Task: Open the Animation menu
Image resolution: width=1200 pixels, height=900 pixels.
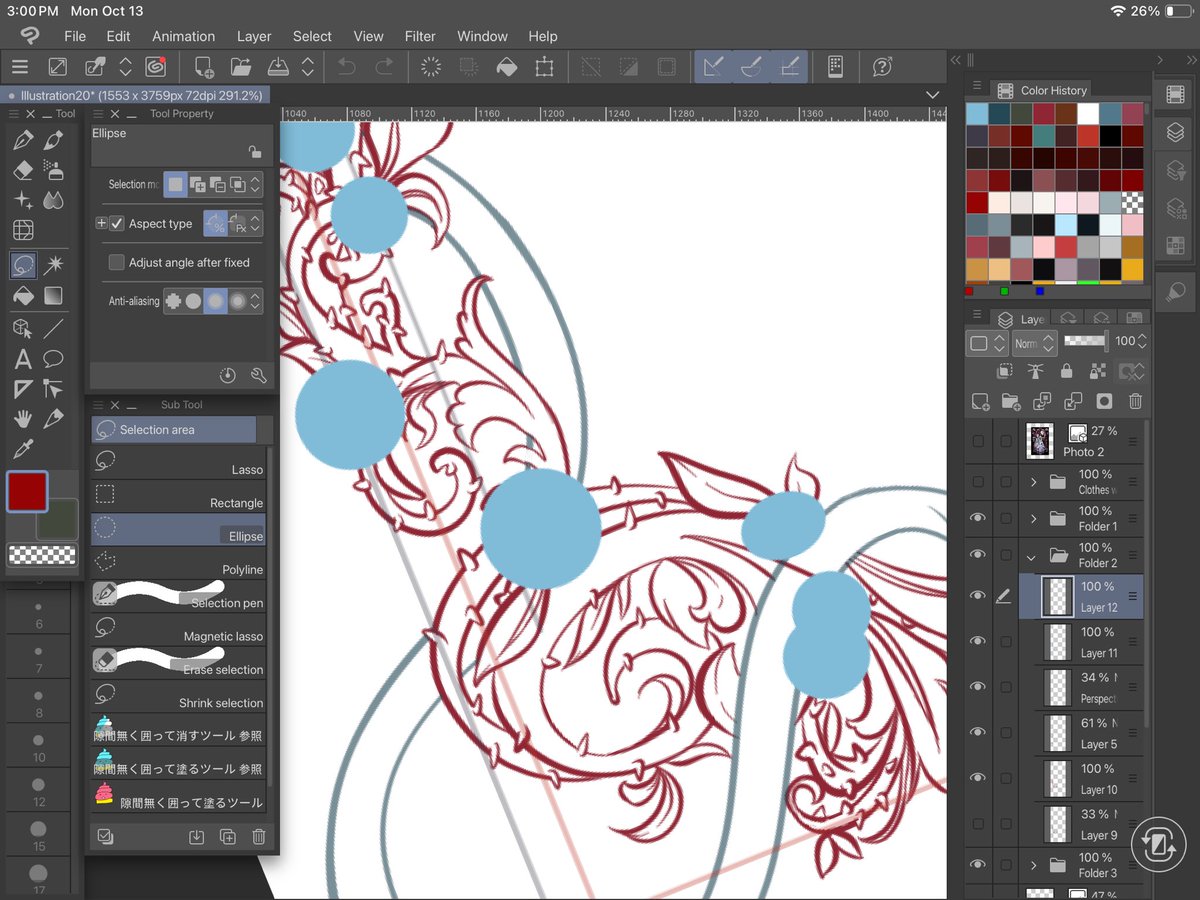Action: click(x=184, y=36)
